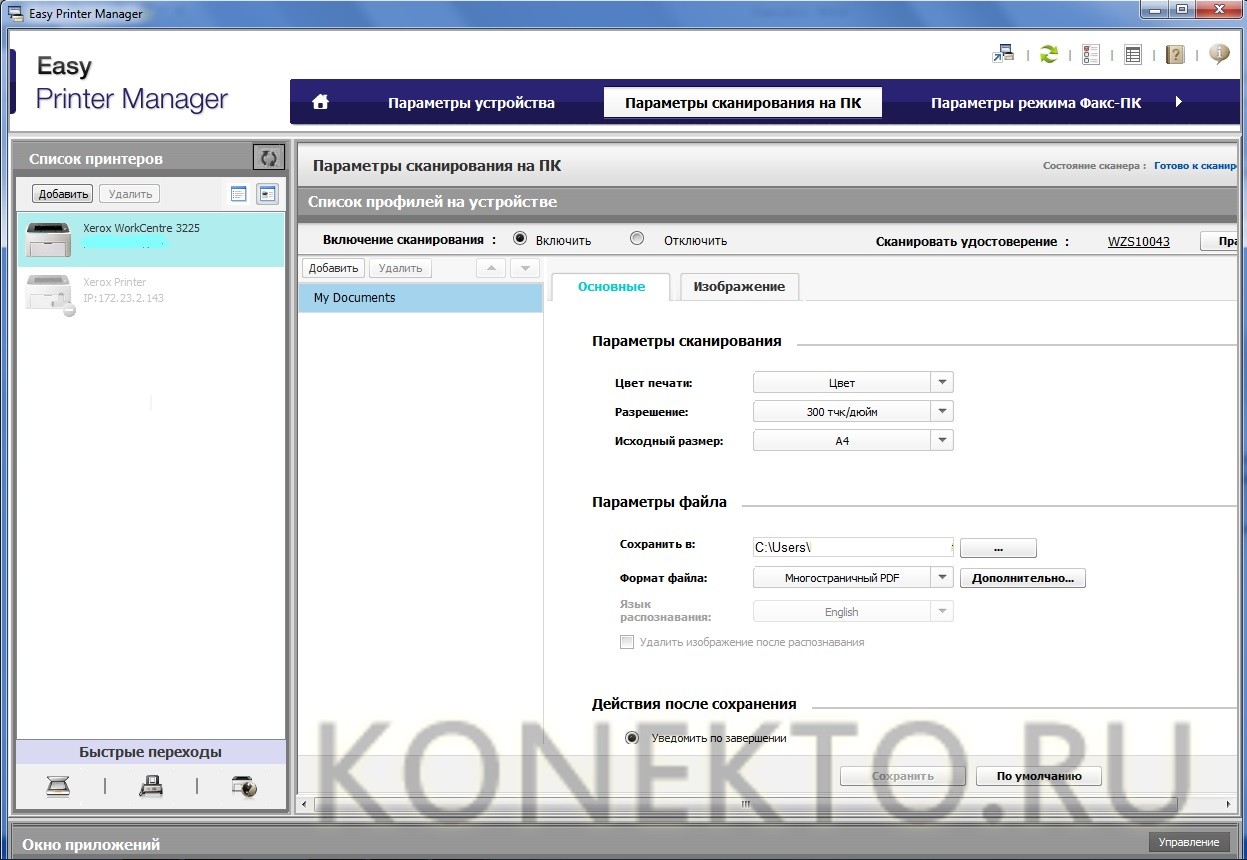Select 'Уведомить по завершении' radio option
The height and width of the screenshot is (860, 1247).
[631, 738]
